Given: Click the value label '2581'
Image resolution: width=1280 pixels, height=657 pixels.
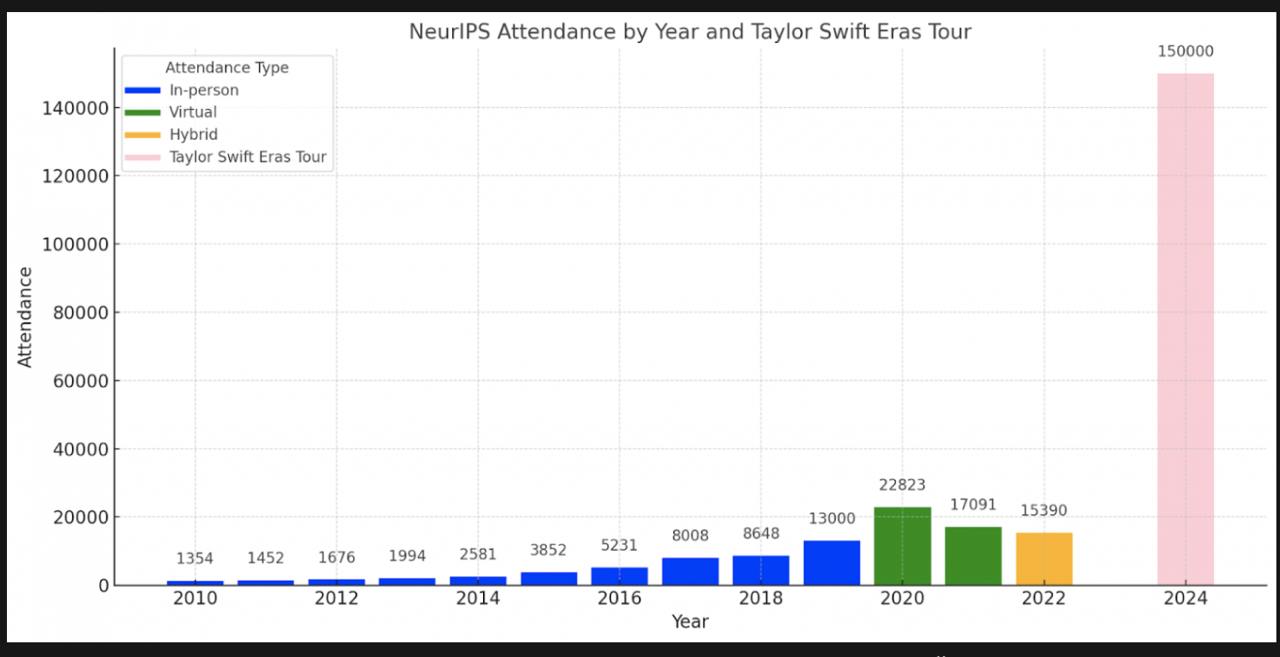Looking at the screenshot, I should [478, 555].
